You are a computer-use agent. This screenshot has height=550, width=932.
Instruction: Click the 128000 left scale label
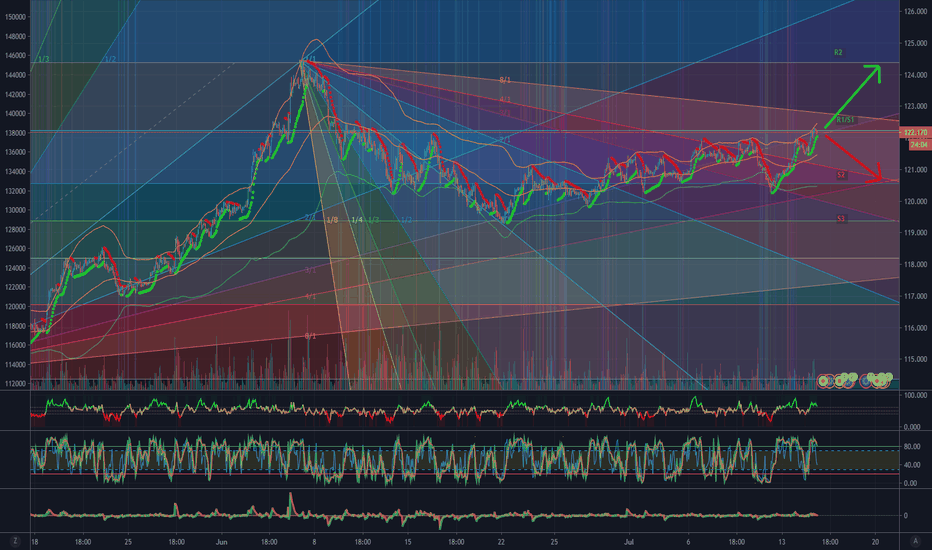tap(15, 229)
